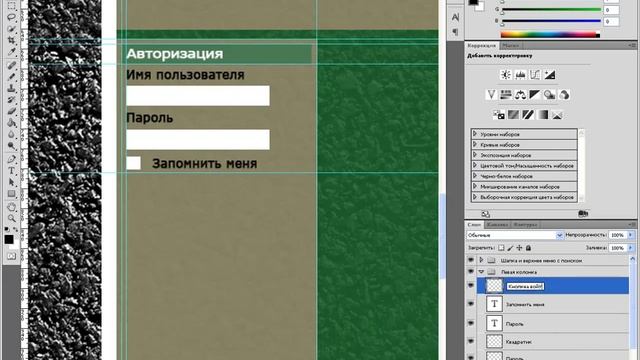
Task: Add a Hue/Saturation adjustment
Action: pyautogui.click(x=506, y=95)
